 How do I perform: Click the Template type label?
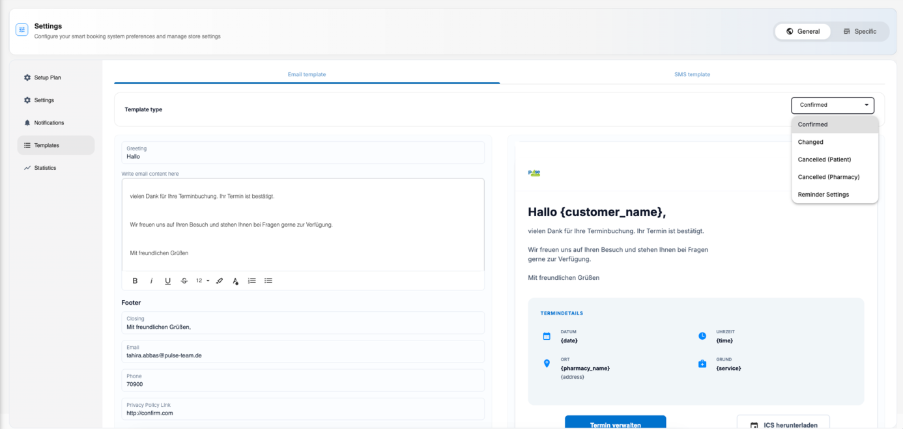click(x=143, y=109)
